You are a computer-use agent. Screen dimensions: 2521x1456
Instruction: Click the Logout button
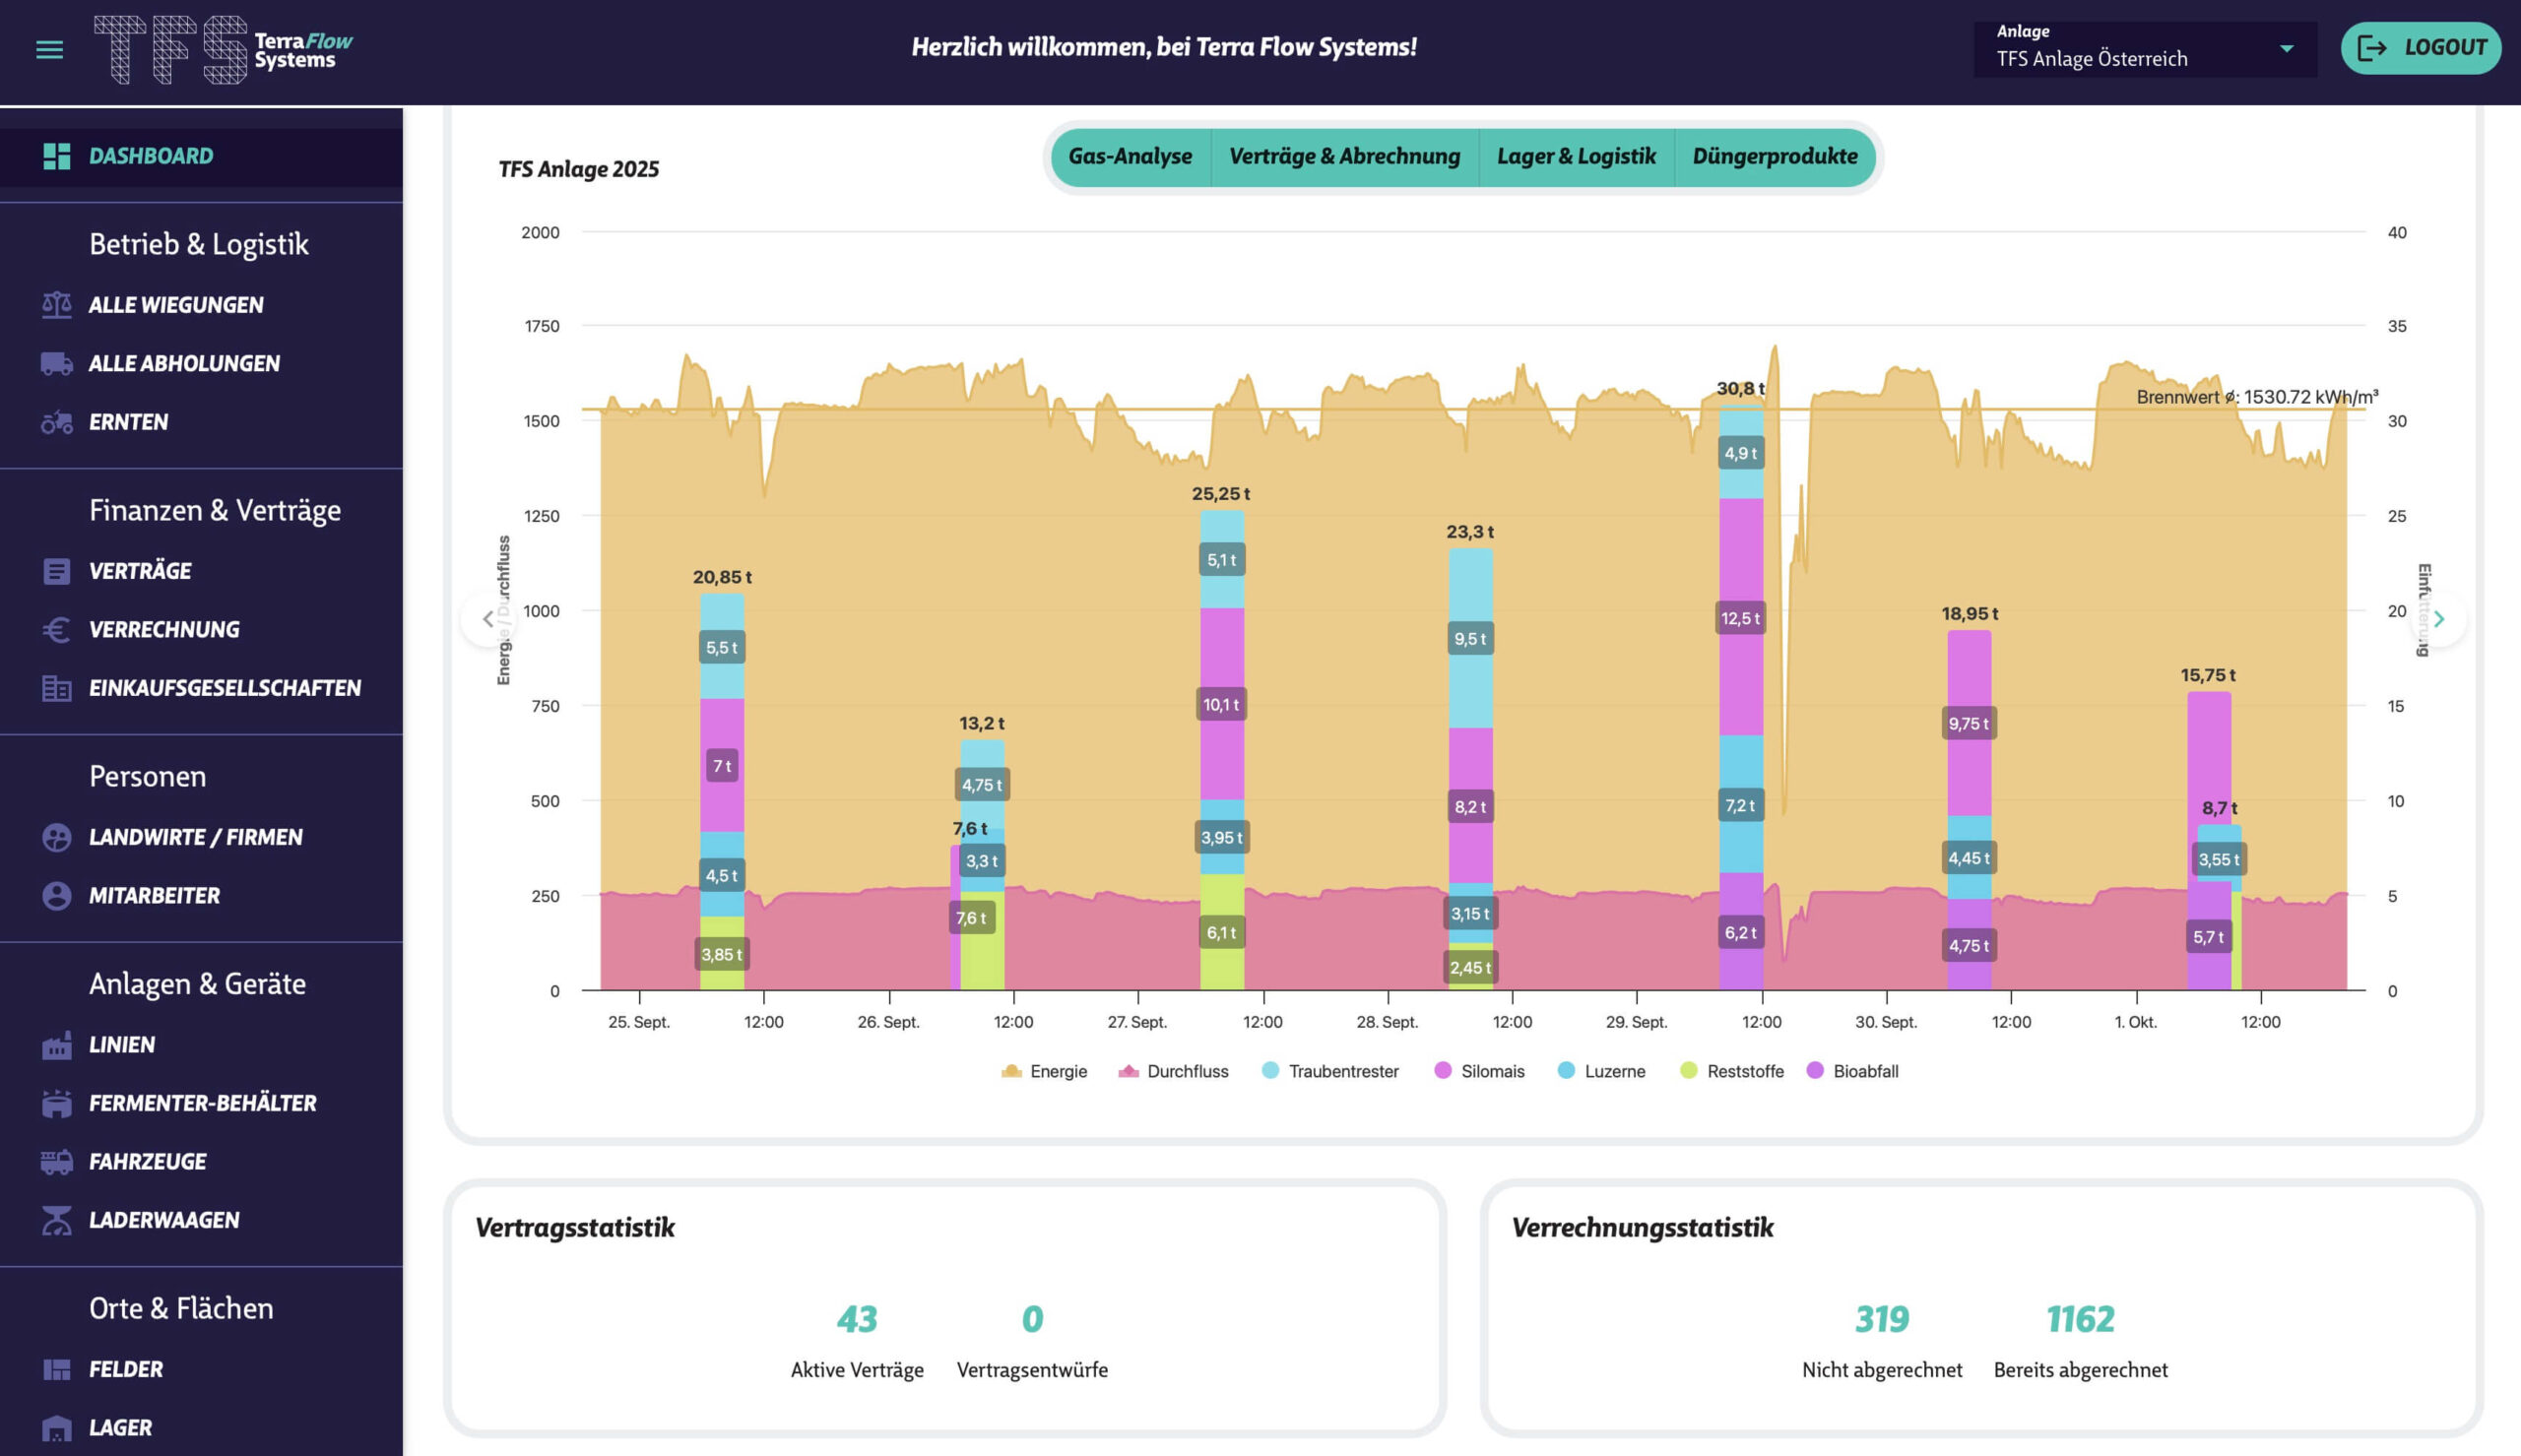2420,48
